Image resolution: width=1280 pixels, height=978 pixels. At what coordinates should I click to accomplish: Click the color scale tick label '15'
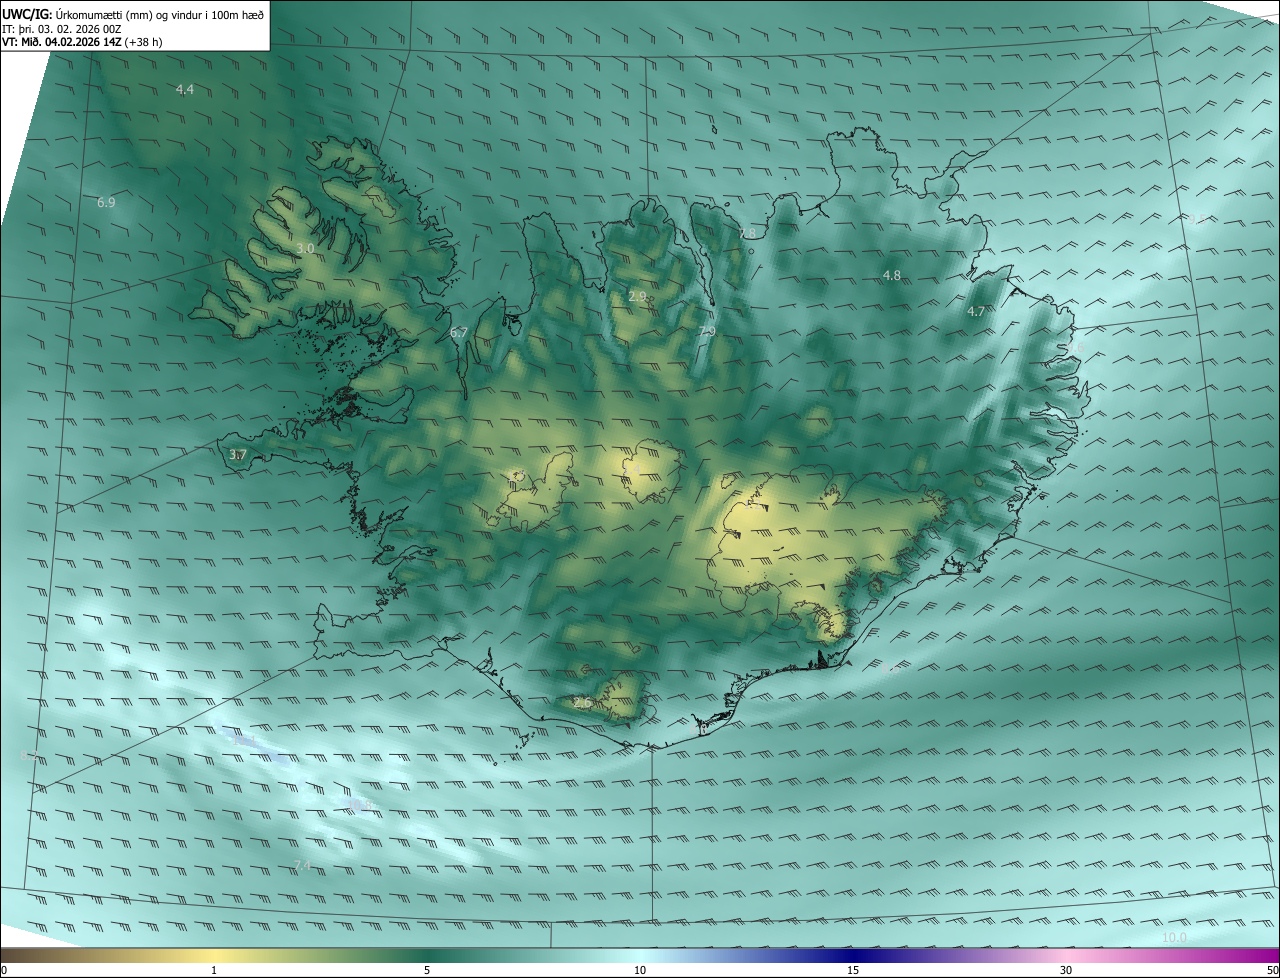[x=853, y=970]
